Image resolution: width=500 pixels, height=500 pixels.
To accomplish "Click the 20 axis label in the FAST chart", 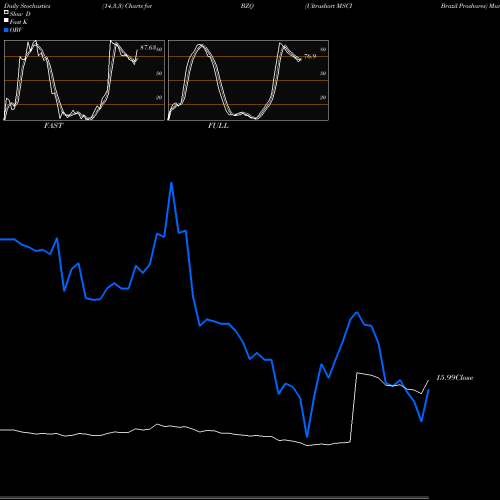I will pos(159,97).
